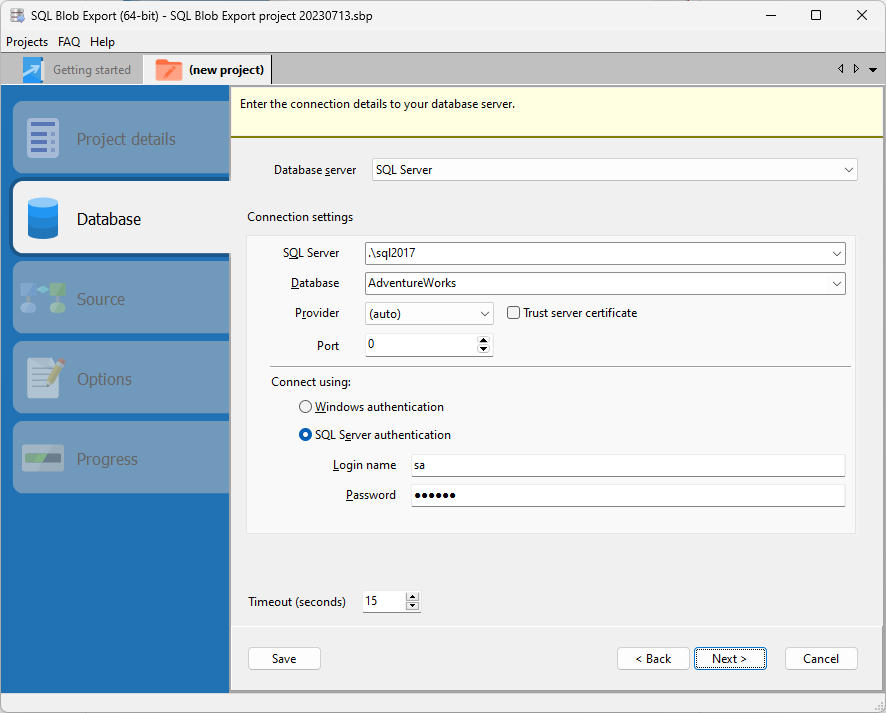Increment the Timeout seconds stepper
The height and width of the screenshot is (713, 886).
point(412,597)
